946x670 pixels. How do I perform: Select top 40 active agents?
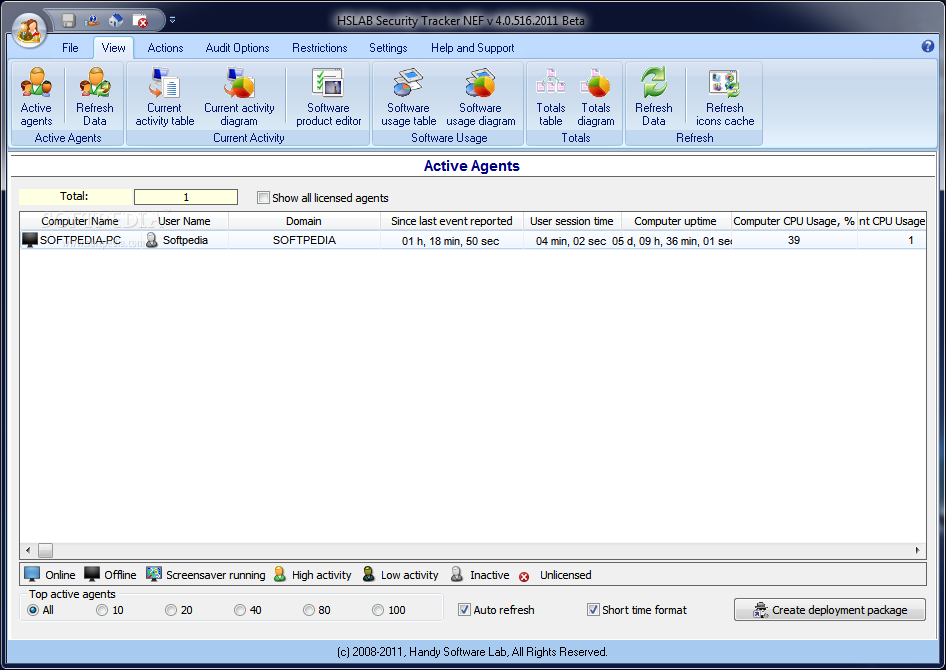pyautogui.click(x=240, y=610)
